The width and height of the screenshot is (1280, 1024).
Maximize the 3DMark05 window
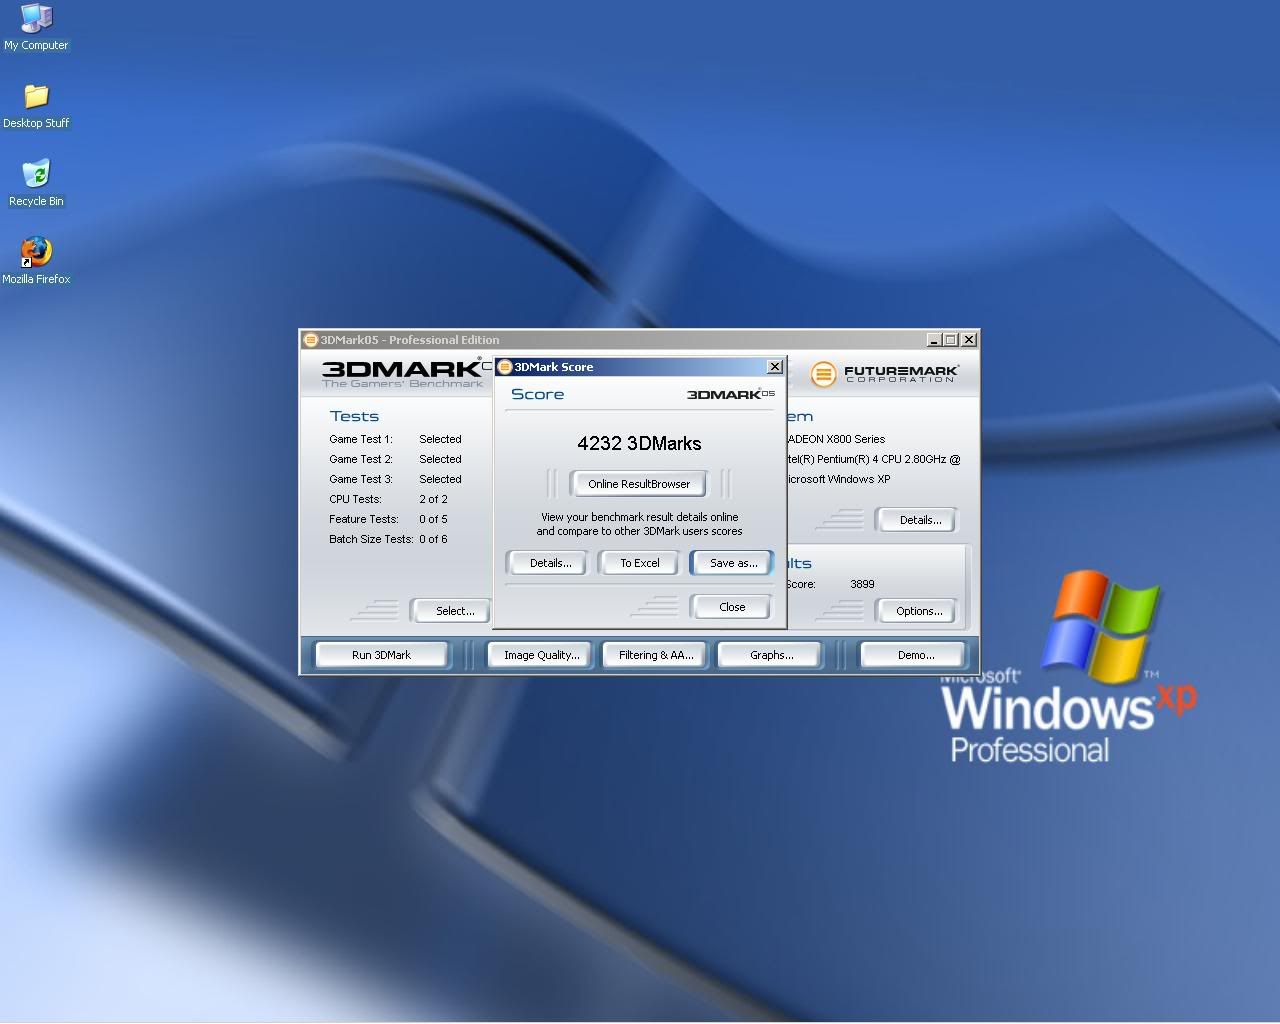[x=950, y=340]
